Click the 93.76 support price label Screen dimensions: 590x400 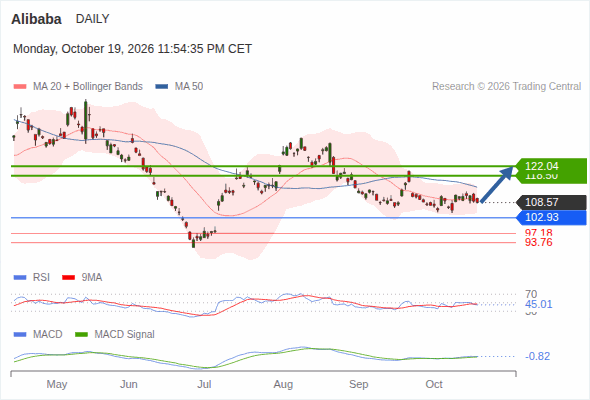pyautogui.click(x=538, y=242)
